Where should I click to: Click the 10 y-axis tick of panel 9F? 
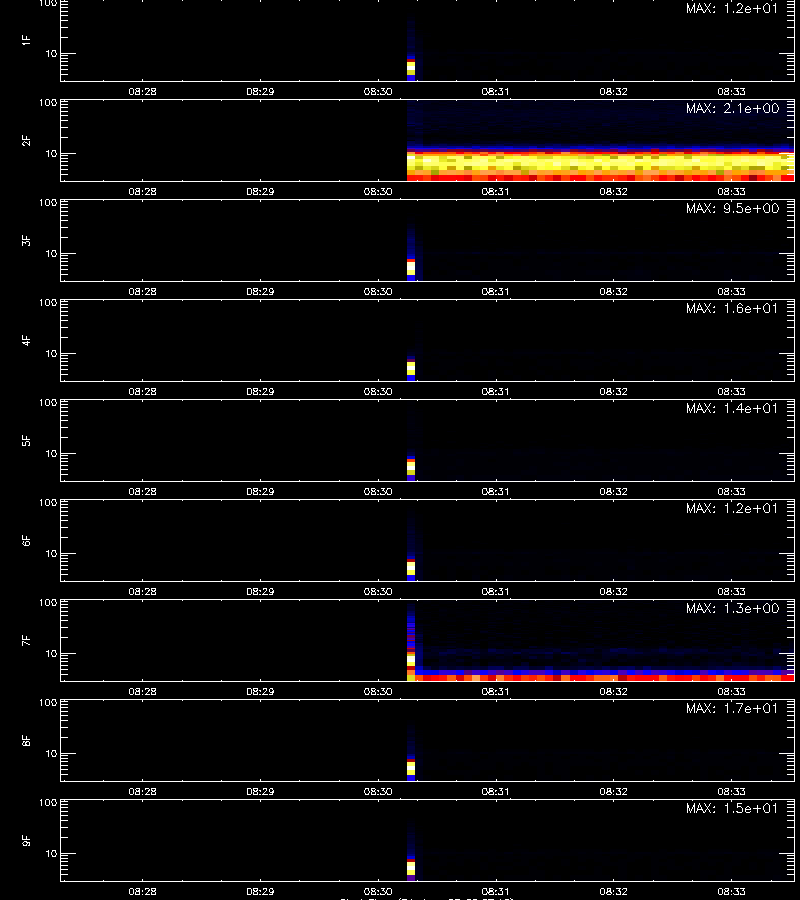click(52, 854)
